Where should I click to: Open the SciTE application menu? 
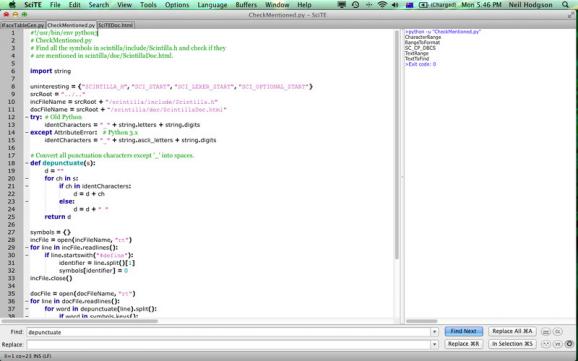33,5
